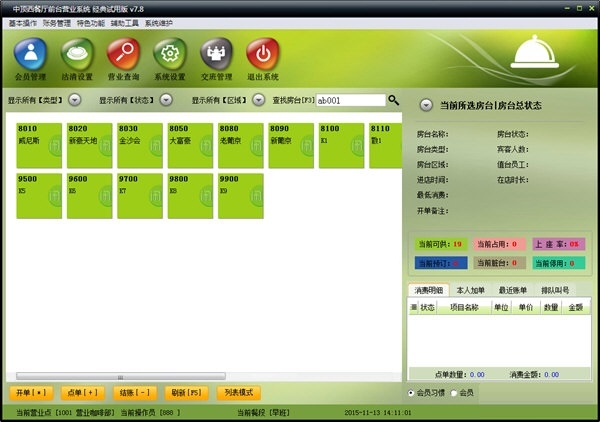Click the red 退出系统 power icon
The width and height of the screenshot is (600, 422).
tap(262, 55)
